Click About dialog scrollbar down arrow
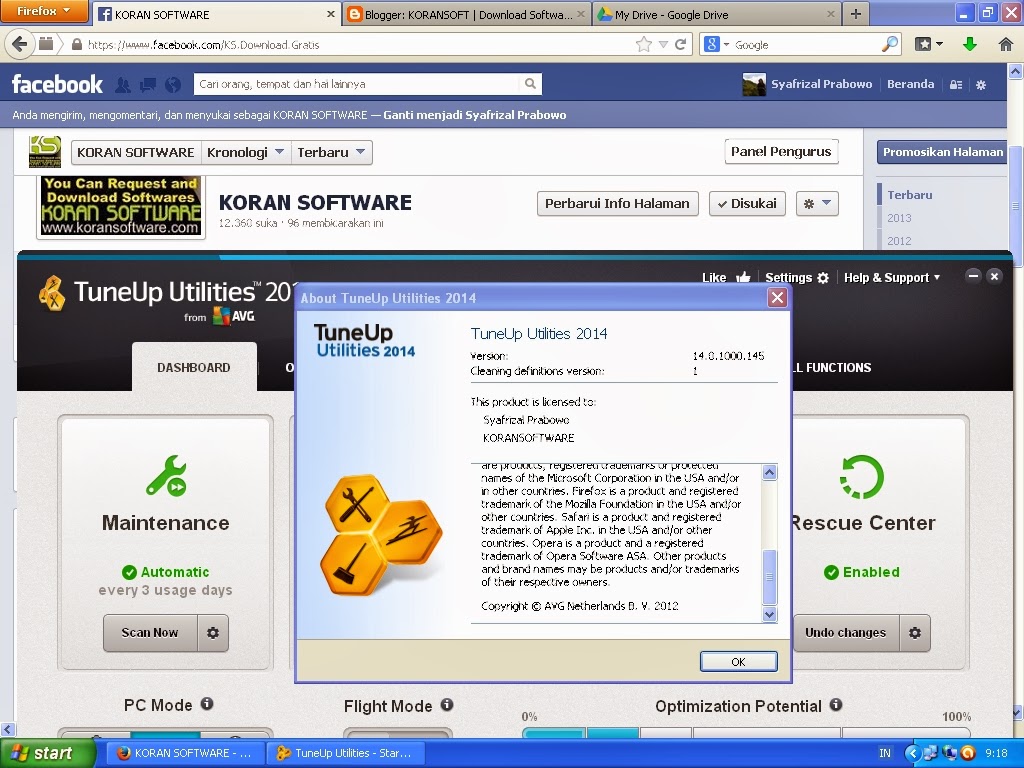Viewport: 1024px width, 768px height. coord(769,614)
